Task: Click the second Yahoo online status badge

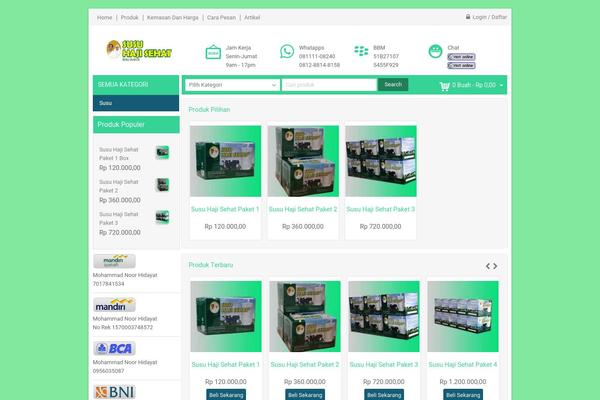Action: coord(461,65)
